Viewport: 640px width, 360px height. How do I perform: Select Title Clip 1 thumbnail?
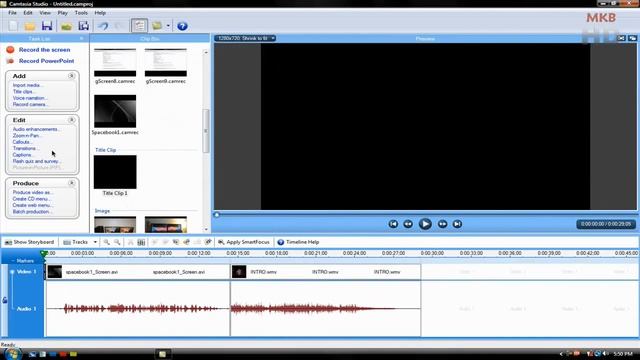tap(115, 171)
